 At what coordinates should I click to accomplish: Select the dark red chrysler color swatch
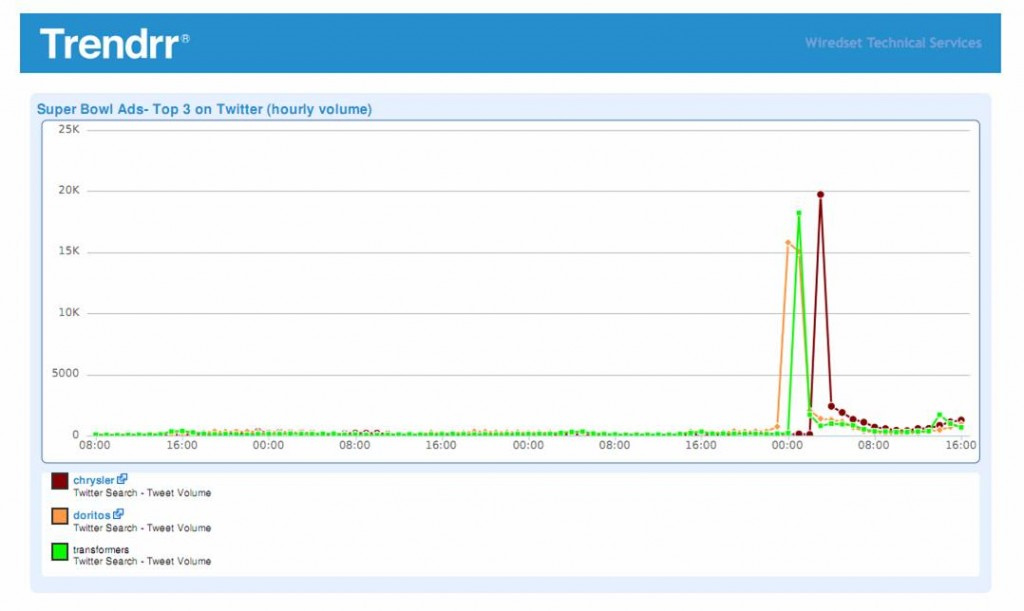coord(60,482)
